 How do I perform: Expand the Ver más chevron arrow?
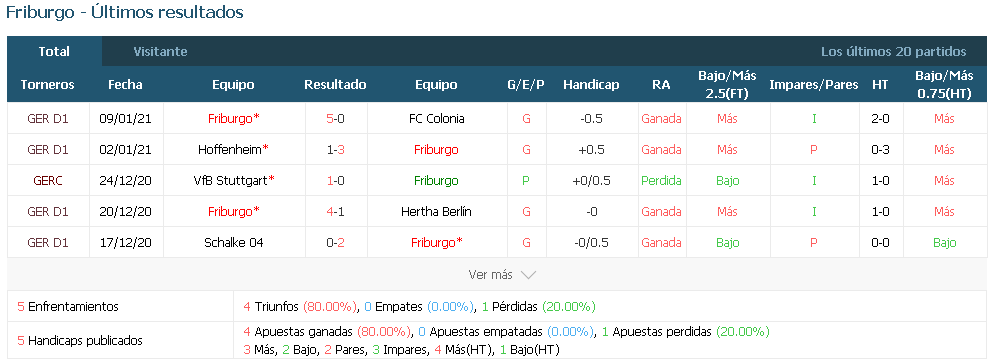click(x=528, y=275)
